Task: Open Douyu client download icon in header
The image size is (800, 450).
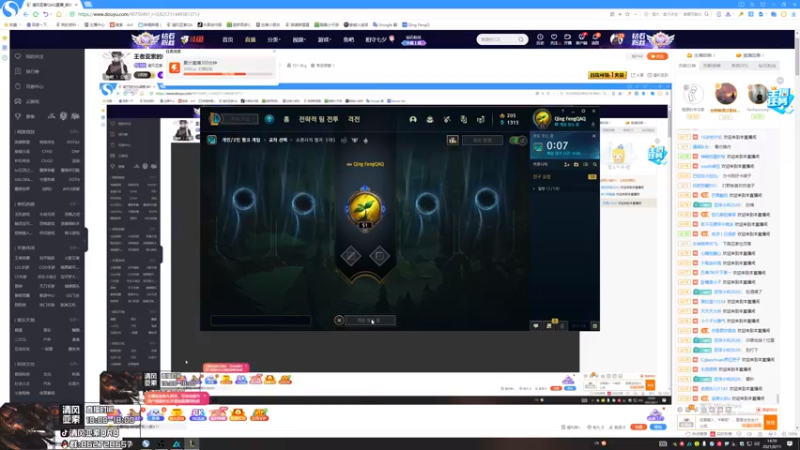Action: 581,39
